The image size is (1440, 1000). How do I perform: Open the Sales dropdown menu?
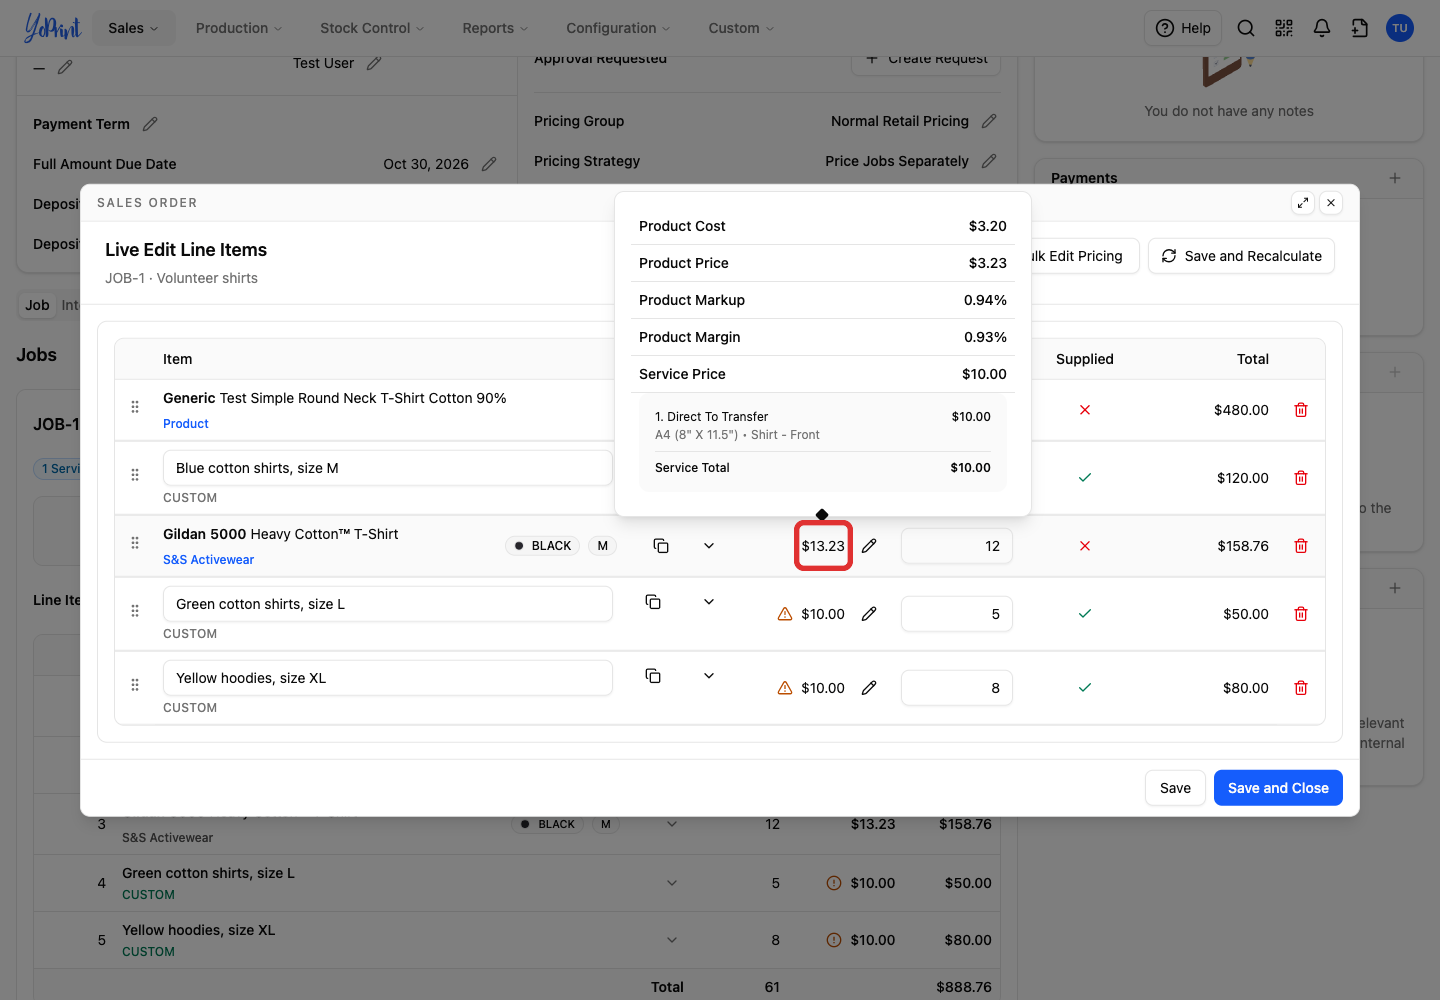[x=134, y=28]
